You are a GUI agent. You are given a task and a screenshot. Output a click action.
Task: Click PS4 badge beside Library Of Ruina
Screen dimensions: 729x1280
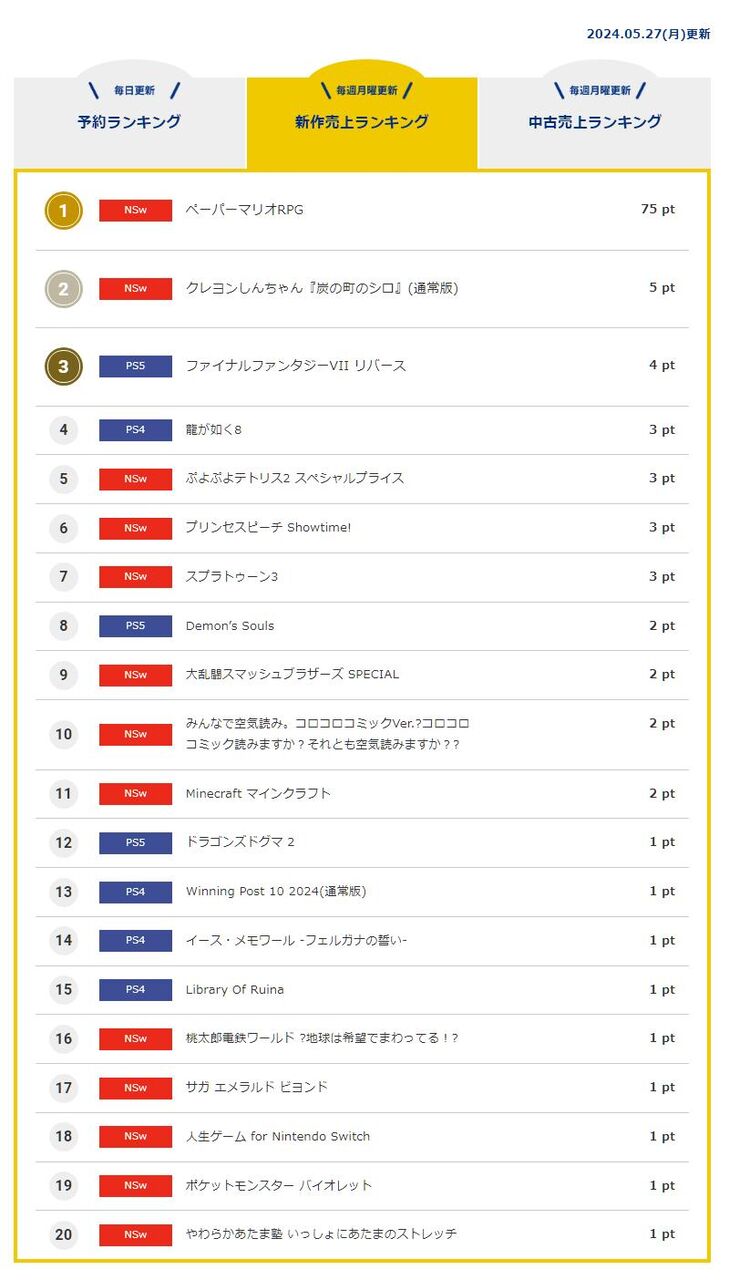click(135, 990)
